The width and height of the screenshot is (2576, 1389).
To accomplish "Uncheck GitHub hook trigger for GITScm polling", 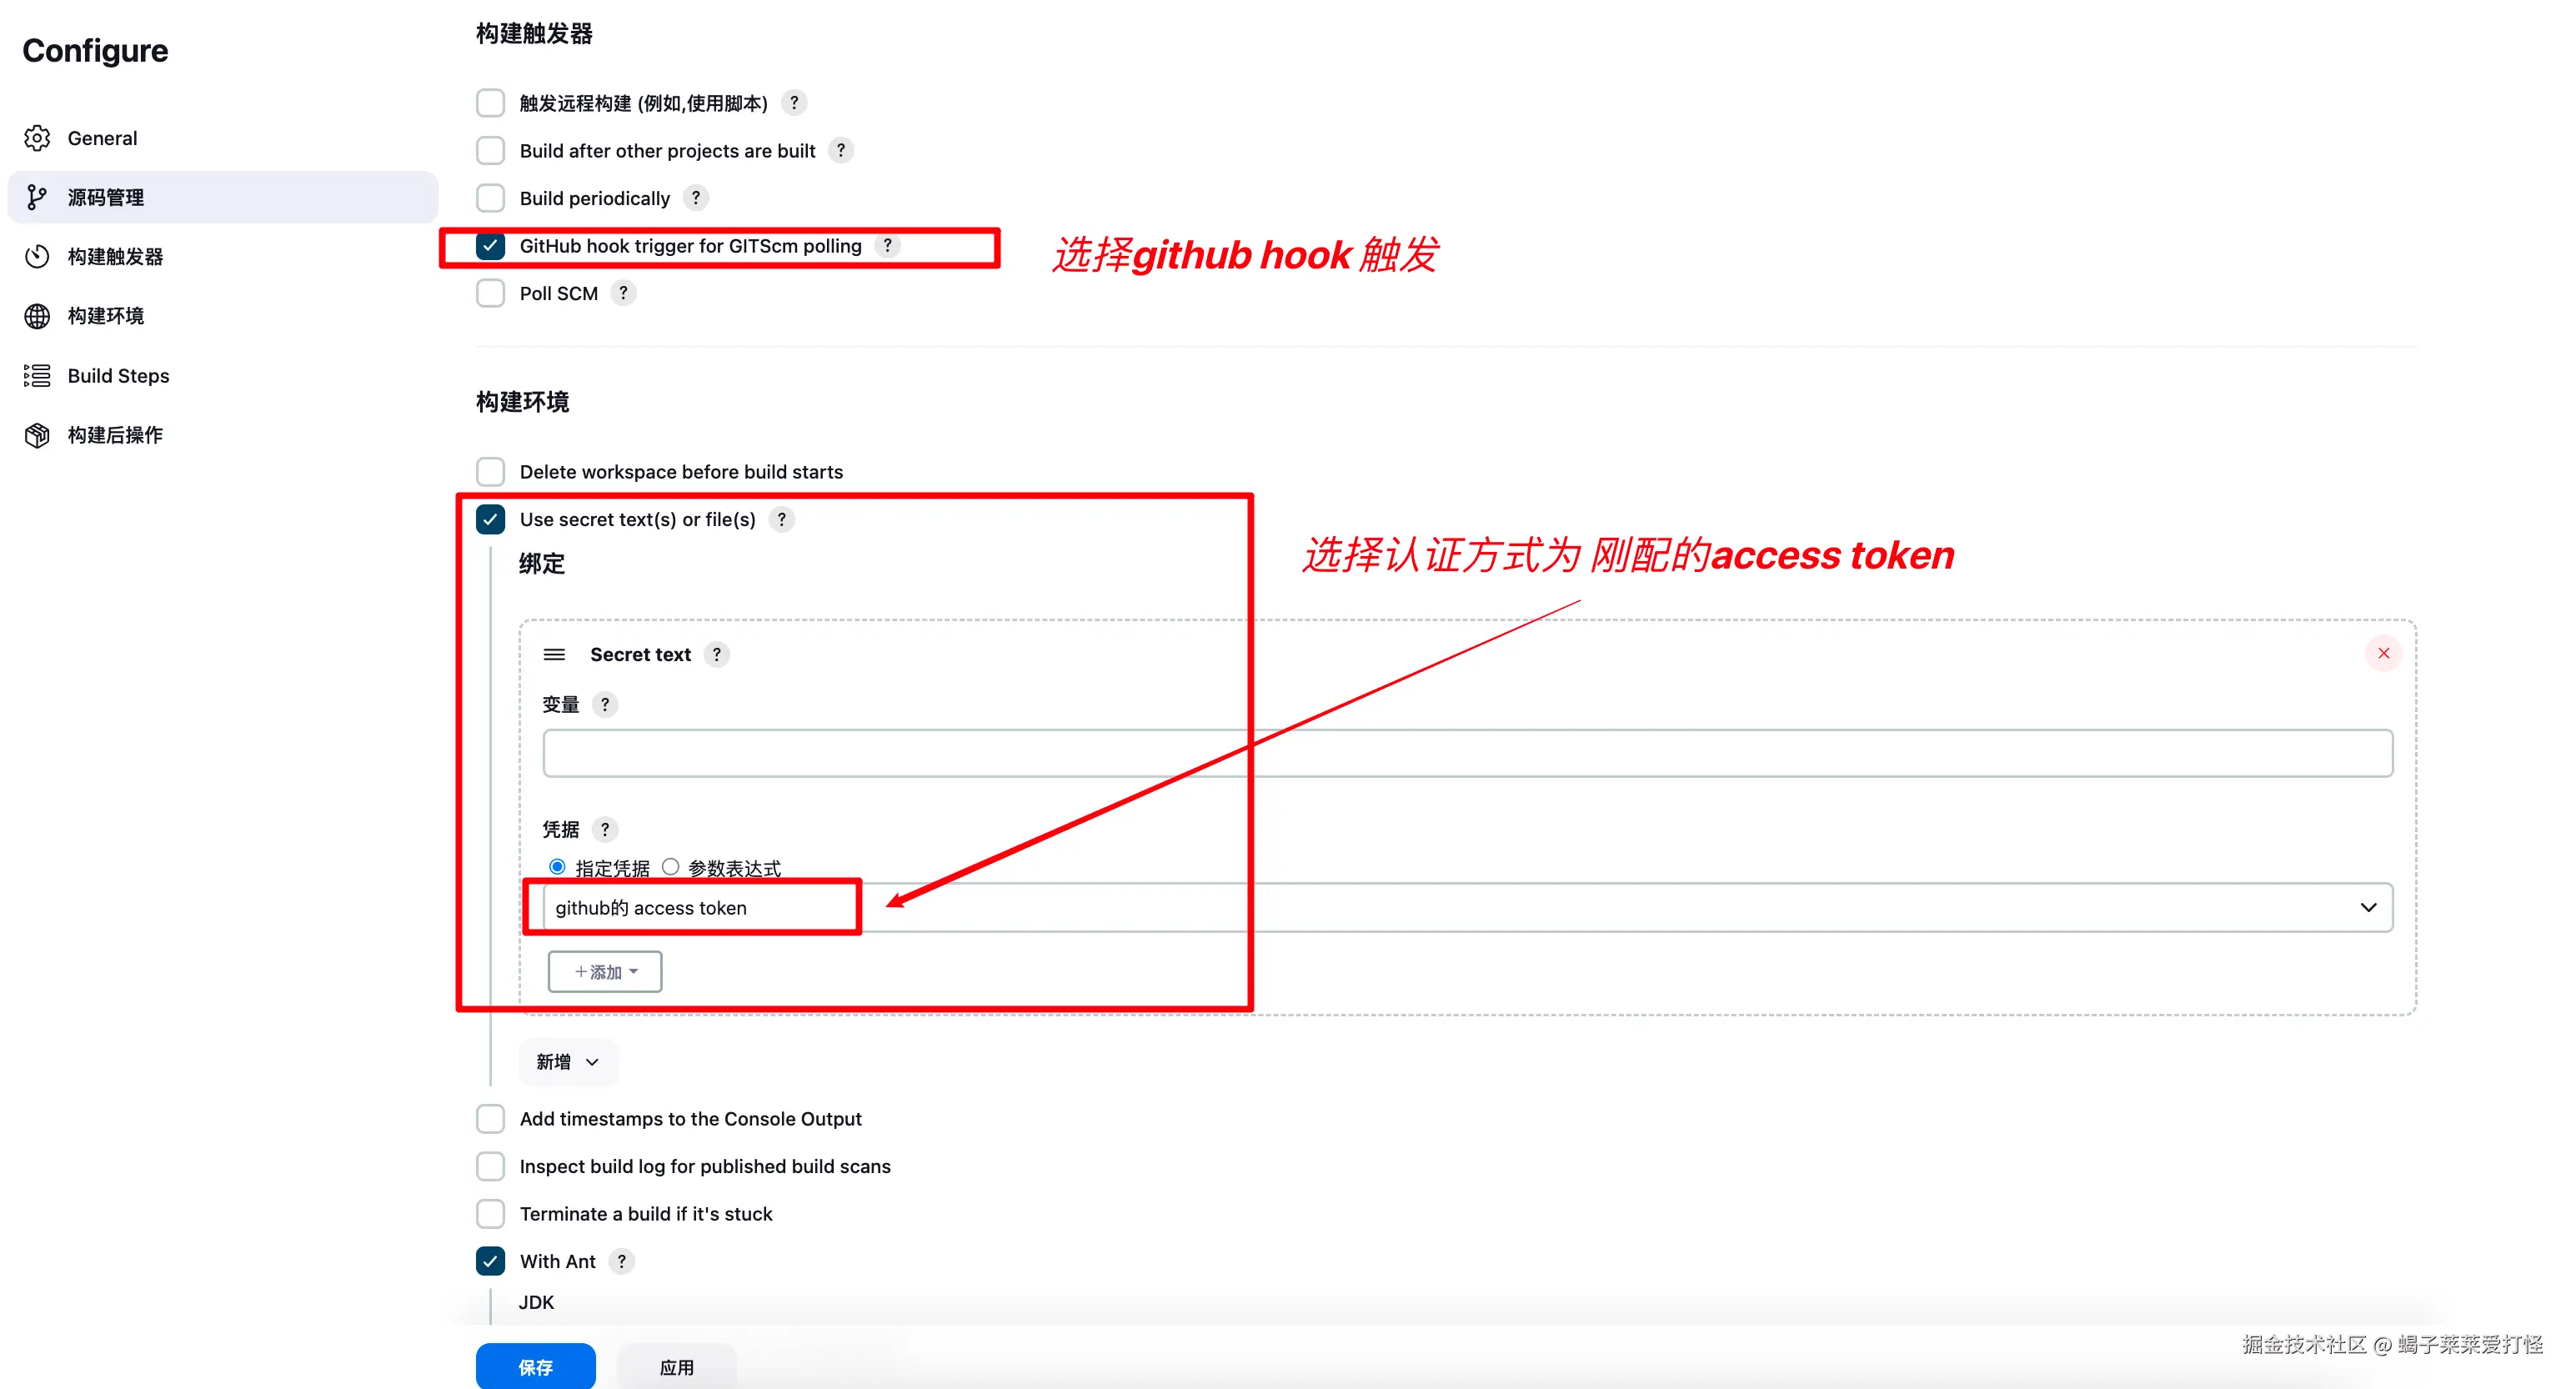I will [490, 246].
